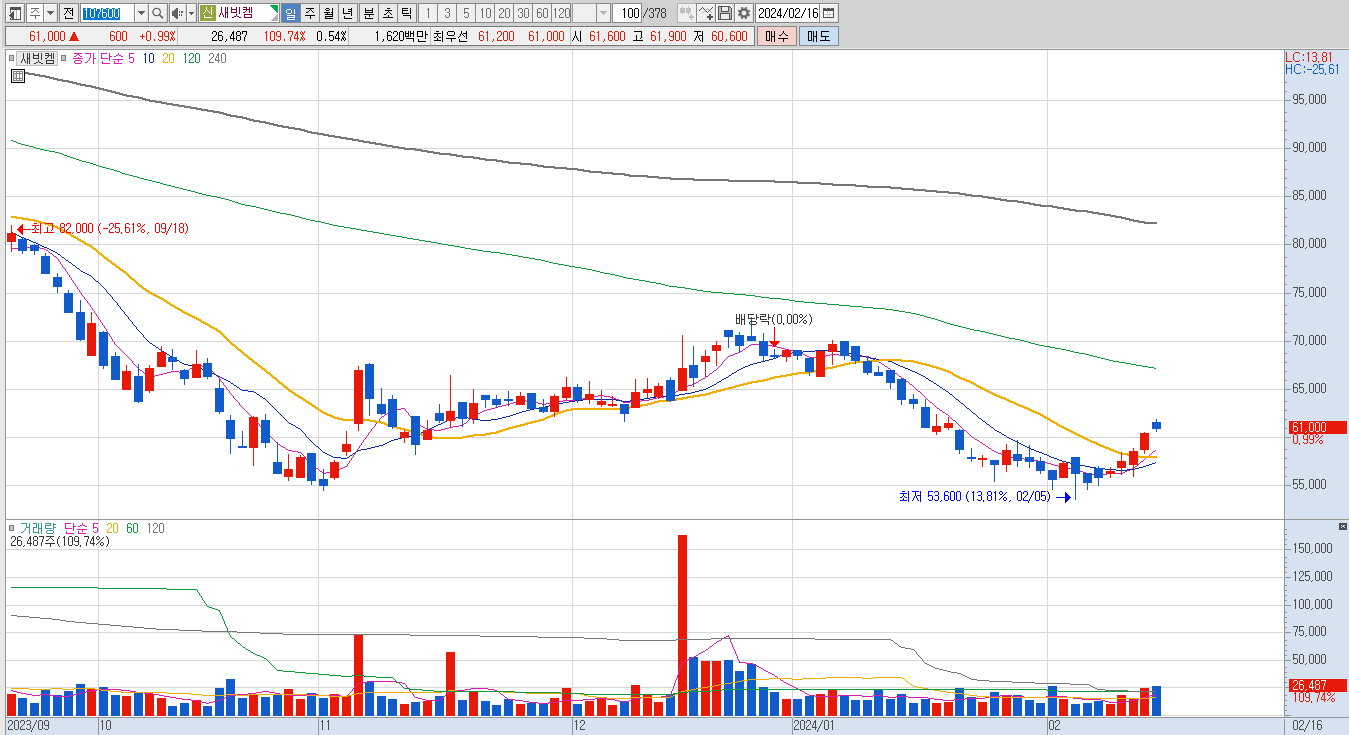1349x735 pixels.
Task: Select the 10 interval button
Action: [x=485, y=13]
